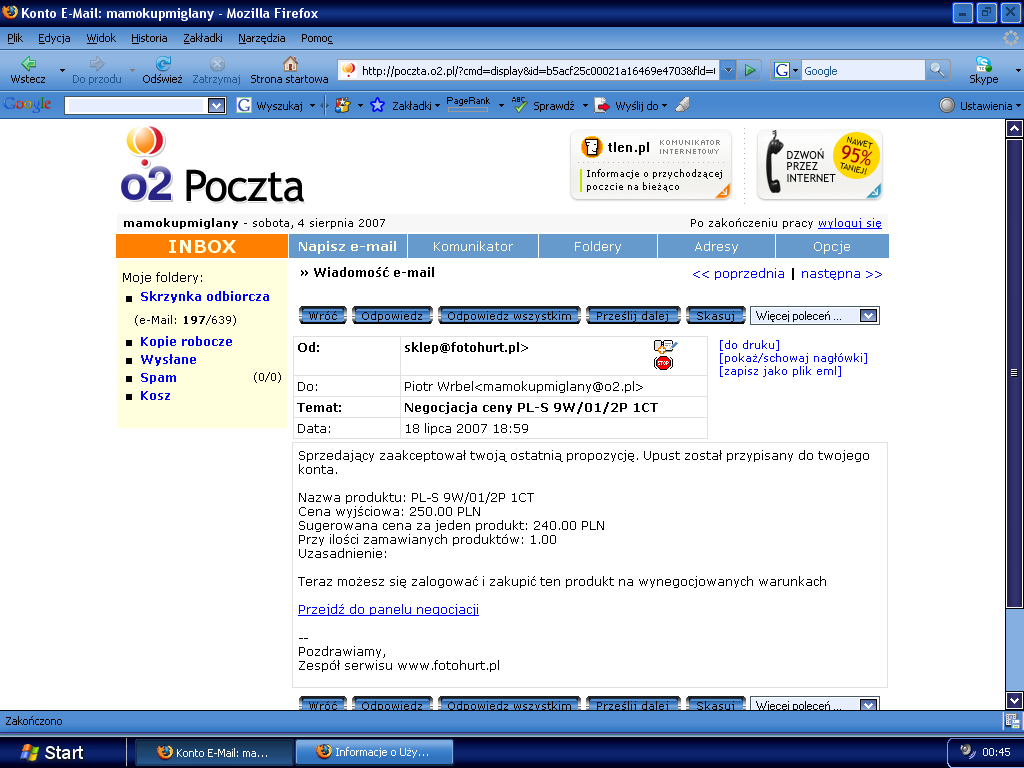
Task: Expand the Google toolbar search box dropdown
Action: (216, 105)
